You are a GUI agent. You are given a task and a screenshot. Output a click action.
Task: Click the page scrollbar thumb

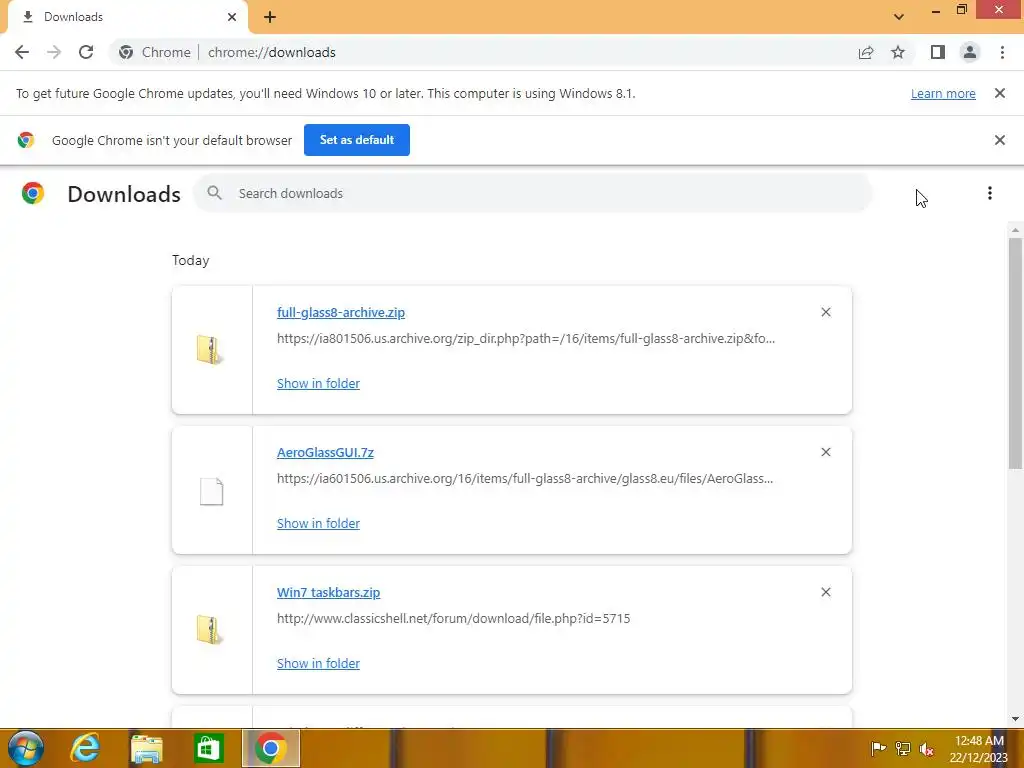[1015, 353]
